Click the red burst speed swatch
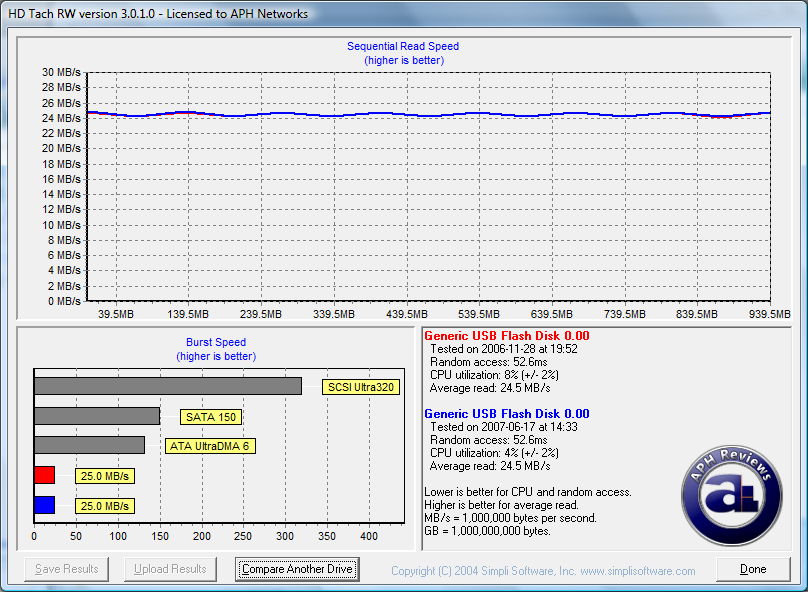This screenshot has height=592, width=808. coord(44,475)
